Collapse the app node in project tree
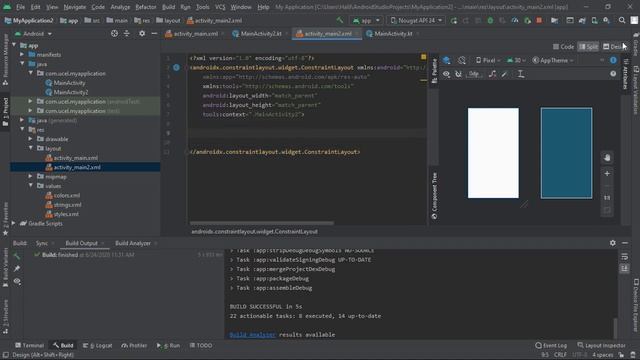The image size is (640, 360). pos(14,45)
